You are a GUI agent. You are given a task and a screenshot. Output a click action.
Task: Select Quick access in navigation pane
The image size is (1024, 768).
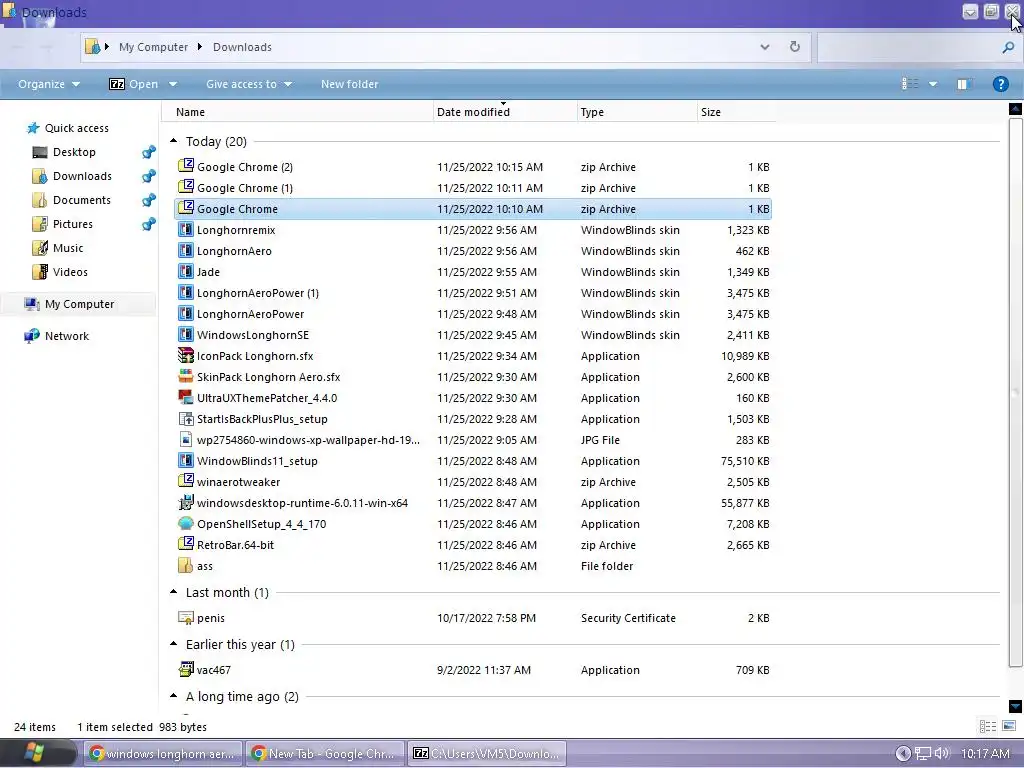click(x=76, y=128)
